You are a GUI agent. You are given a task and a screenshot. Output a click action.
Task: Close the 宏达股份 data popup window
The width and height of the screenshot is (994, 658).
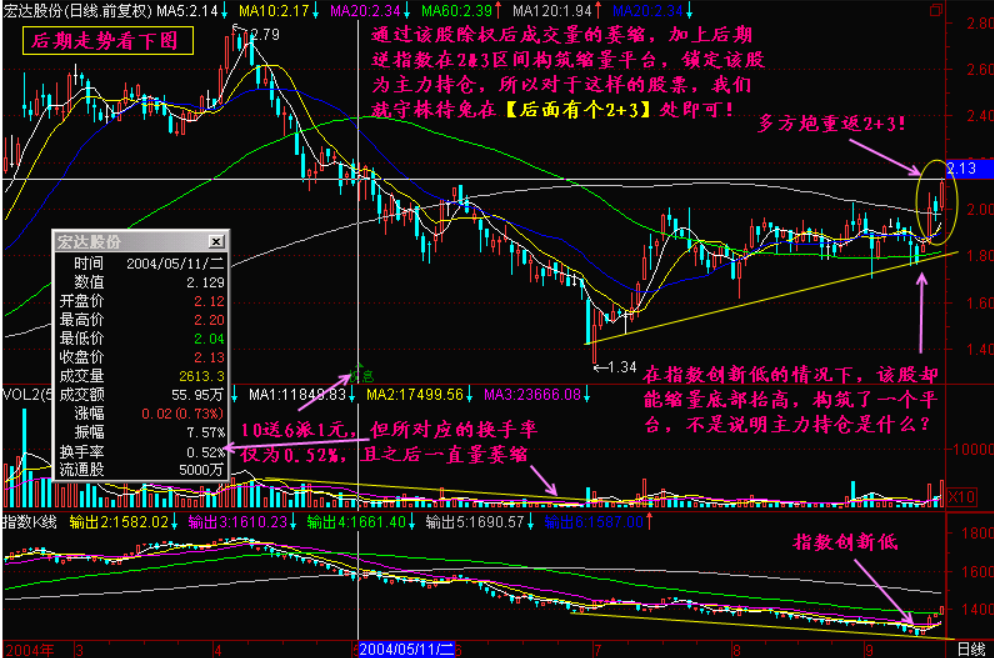[x=215, y=242]
